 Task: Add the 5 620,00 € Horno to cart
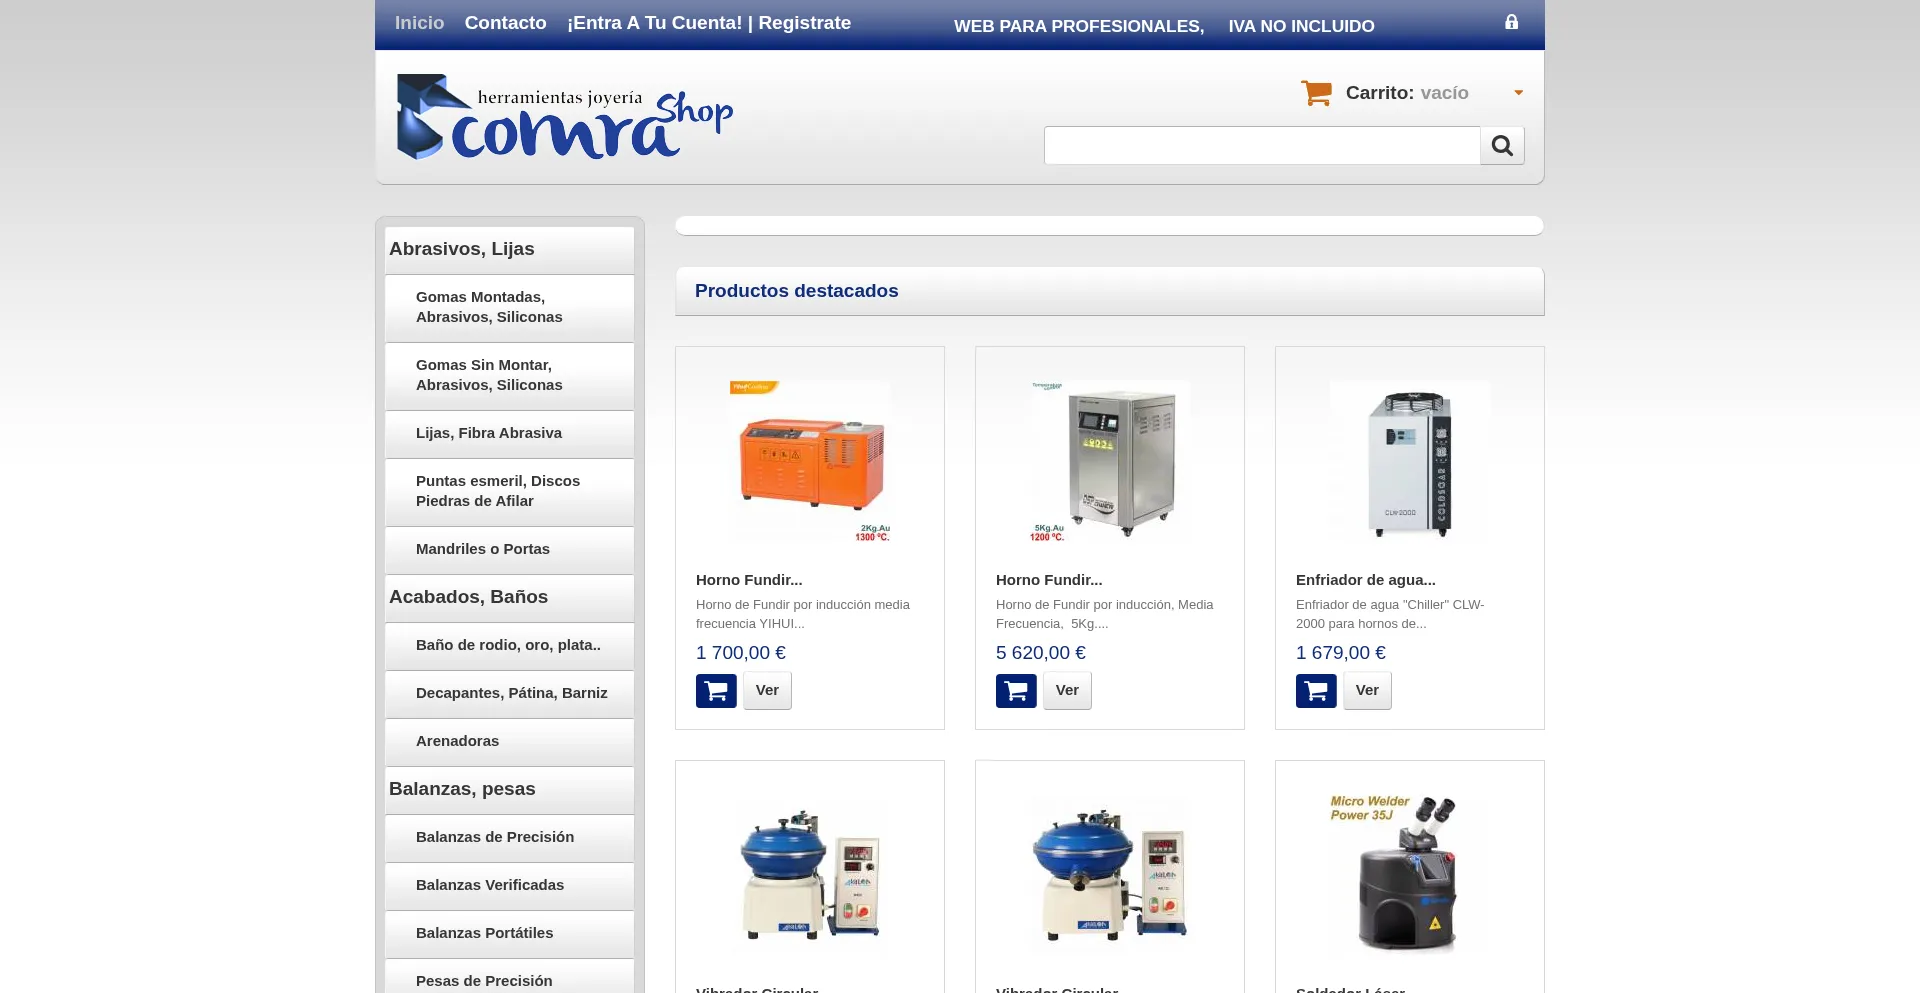coord(1016,691)
